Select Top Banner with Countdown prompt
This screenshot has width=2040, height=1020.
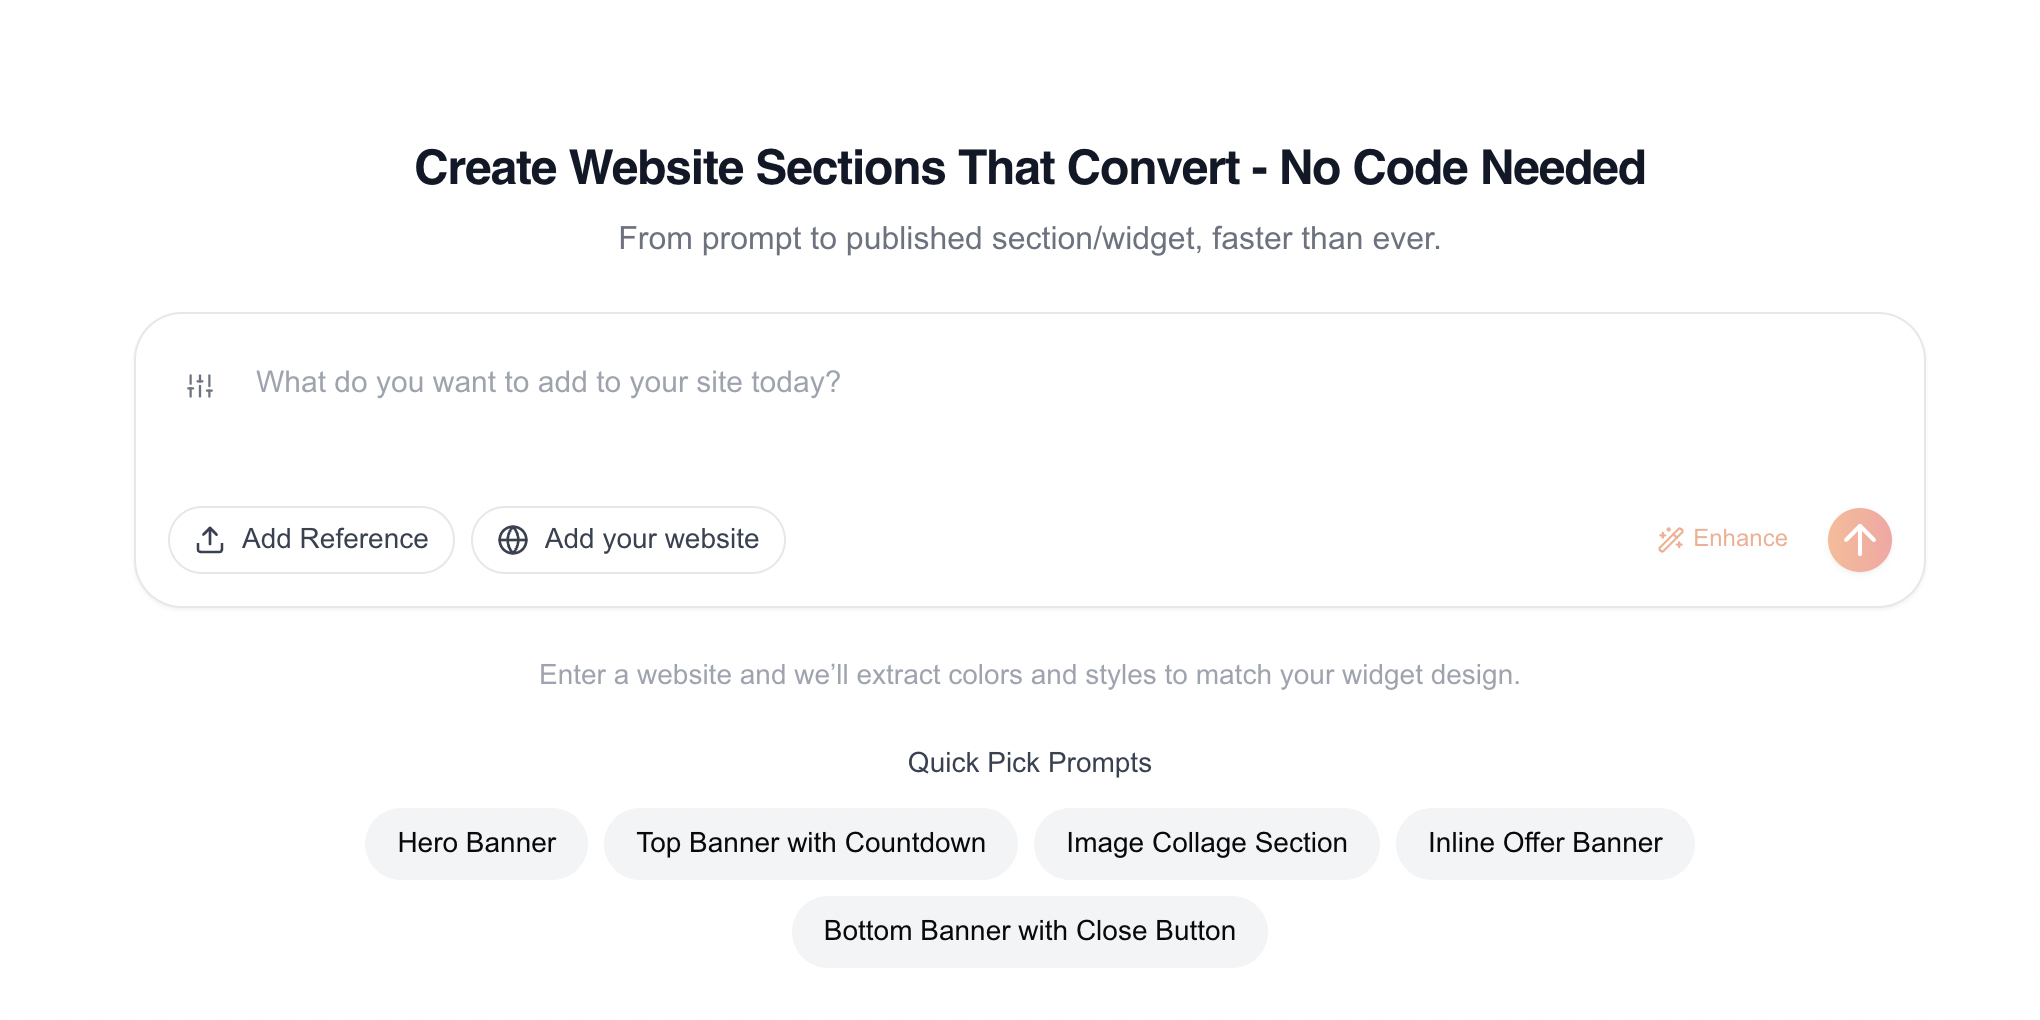click(810, 843)
